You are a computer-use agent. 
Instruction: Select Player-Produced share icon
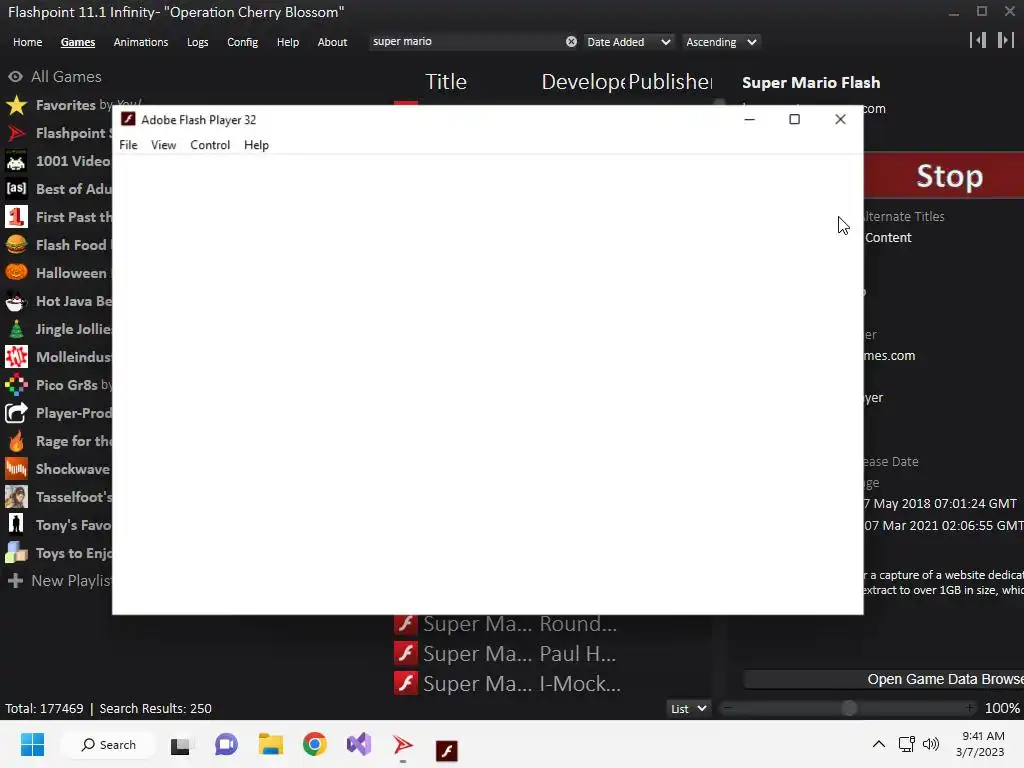click(x=16, y=413)
